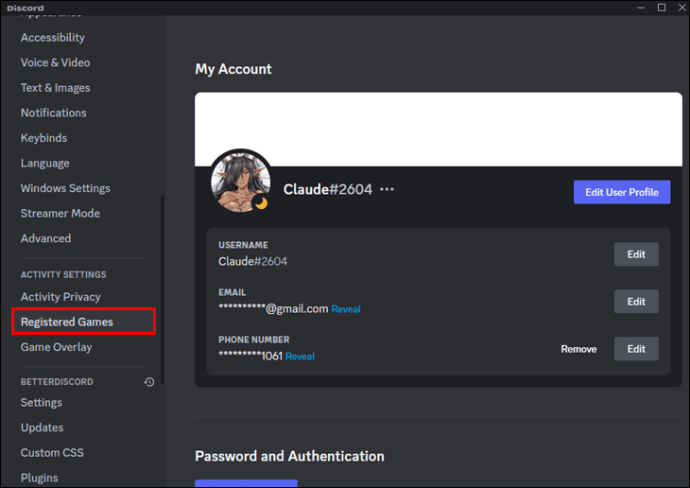
Task: Open the Activity Privacy section
Action: (x=60, y=297)
